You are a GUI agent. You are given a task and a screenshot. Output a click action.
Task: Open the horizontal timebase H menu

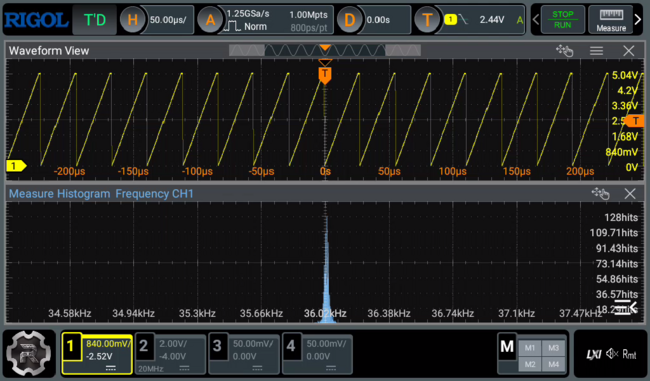(132, 19)
